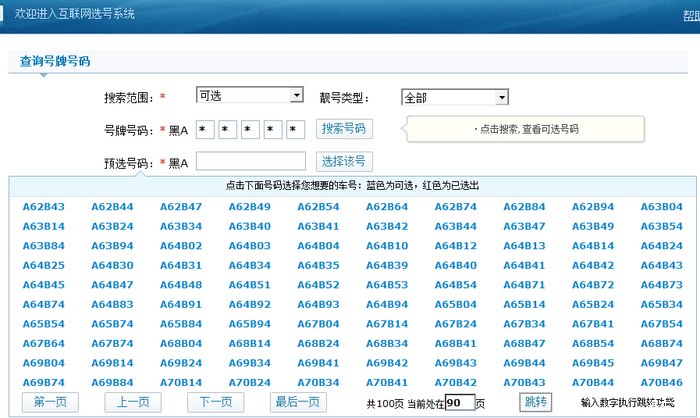Image resolution: width=700 pixels, height=418 pixels.
Task: Choose plate number A67B54
Action: pyautogui.click(x=662, y=324)
